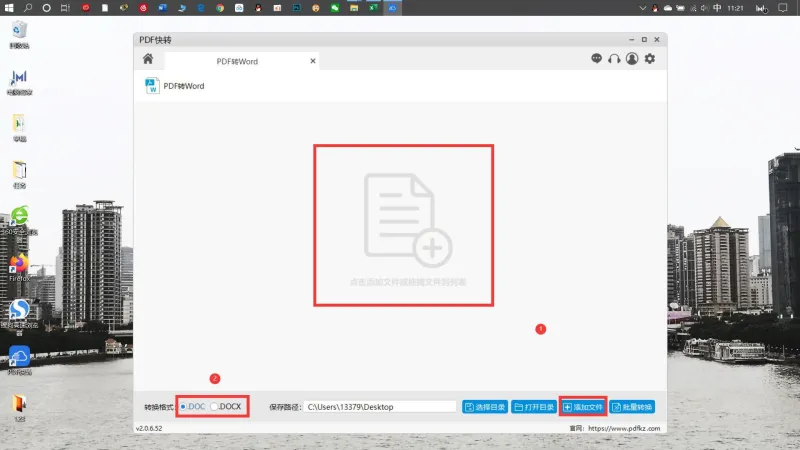Open the Recycle Bin desktop icon
This screenshot has width=800, height=450.
19,35
